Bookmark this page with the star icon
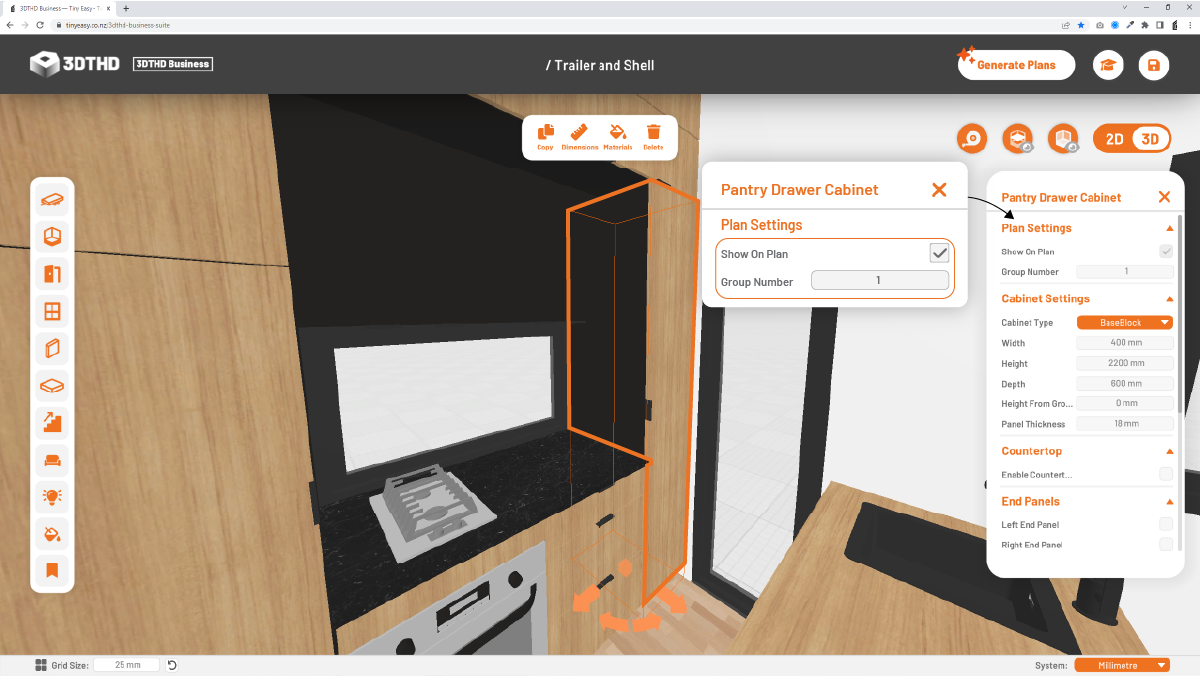The width and height of the screenshot is (1200, 676). pos(1081,25)
